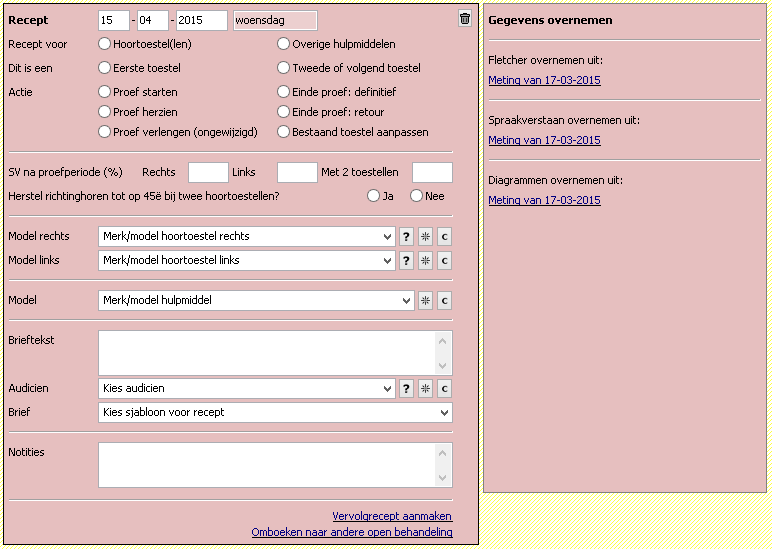Image resolution: width=772 pixels, height=549 pixels.
Task: Choose 'Eerste toestel' radio button
Action: (x=105, y=68)
